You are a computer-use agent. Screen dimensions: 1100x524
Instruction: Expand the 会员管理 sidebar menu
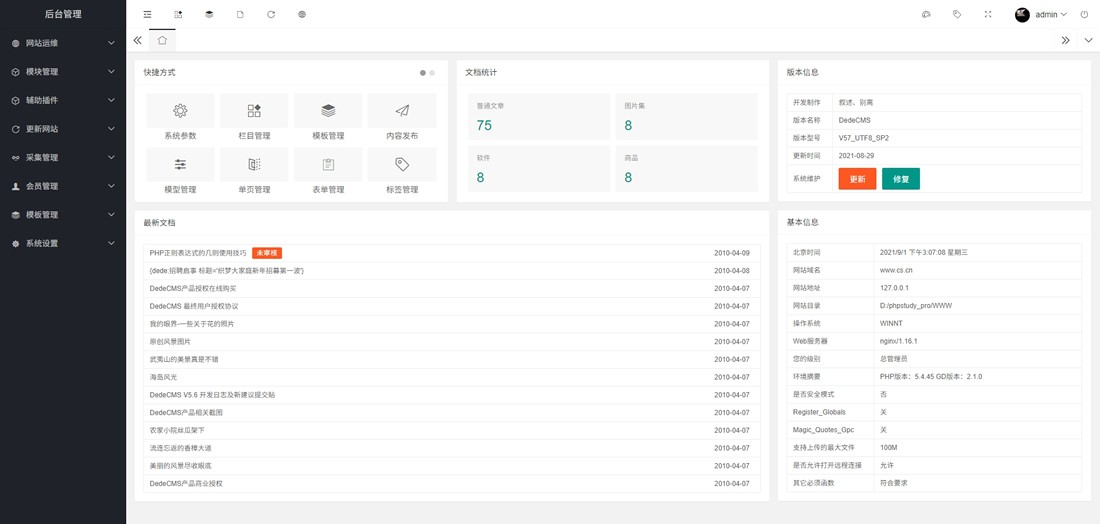pos(62,186)
